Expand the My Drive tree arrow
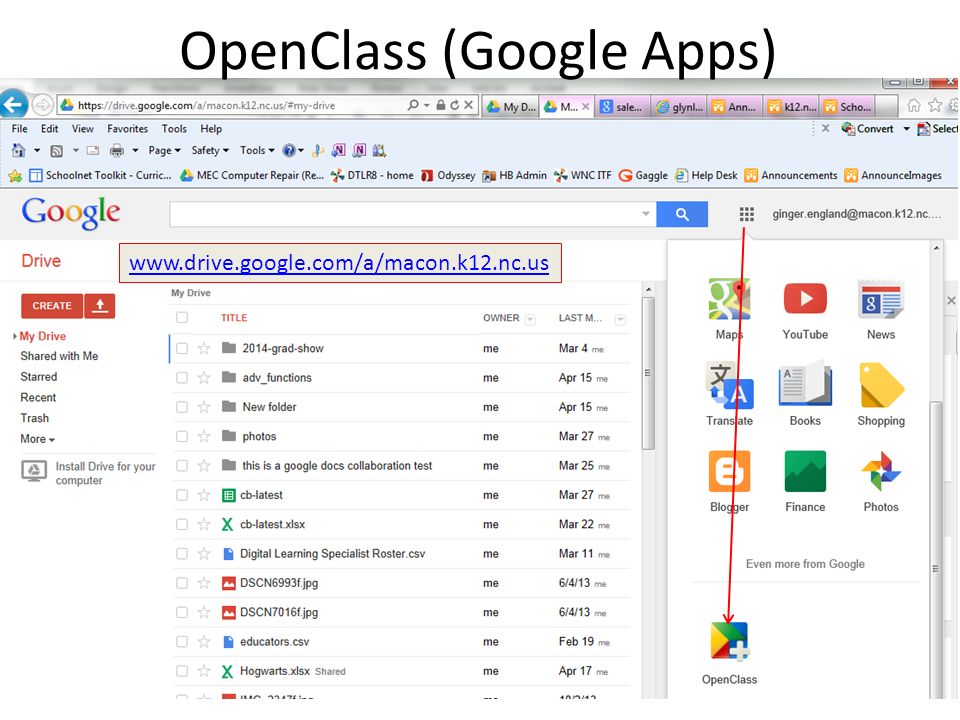The image size is (960, 720). (x=15, y=336)
